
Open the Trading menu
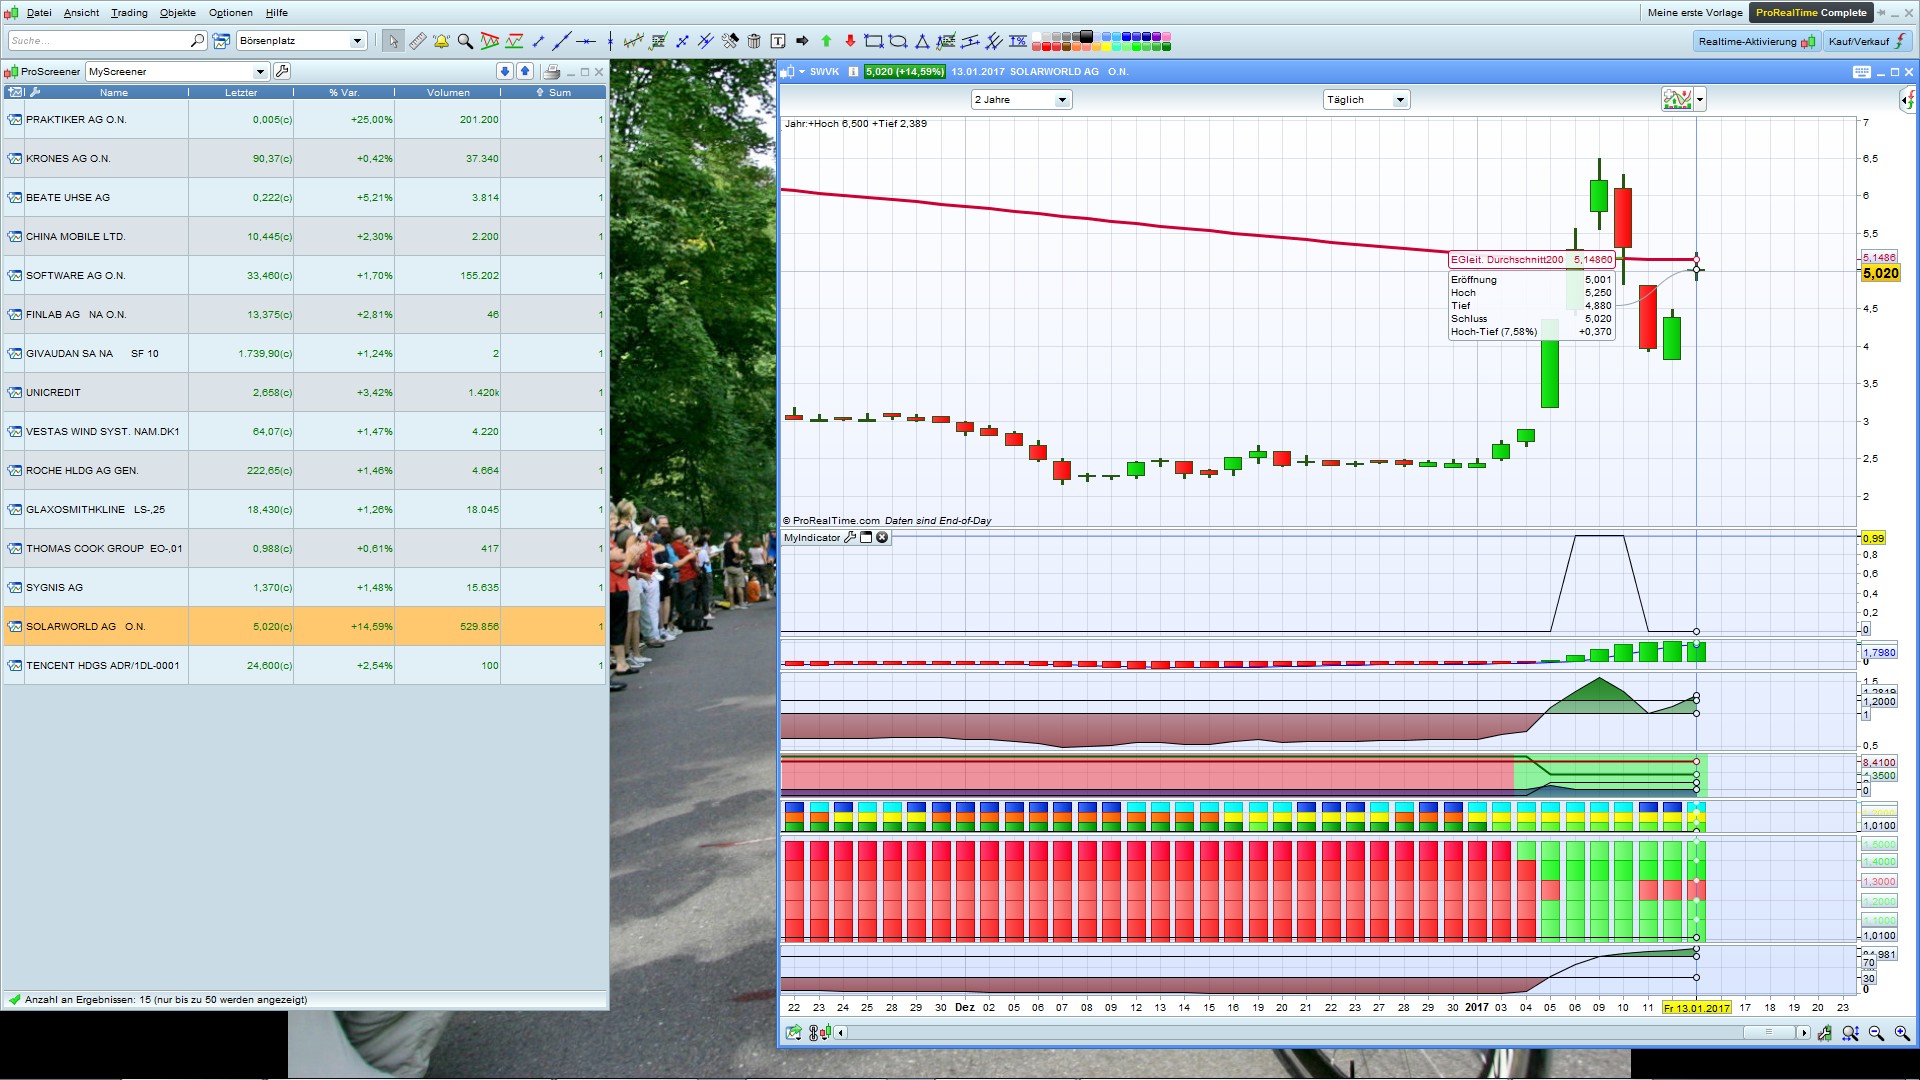point(129,13)
